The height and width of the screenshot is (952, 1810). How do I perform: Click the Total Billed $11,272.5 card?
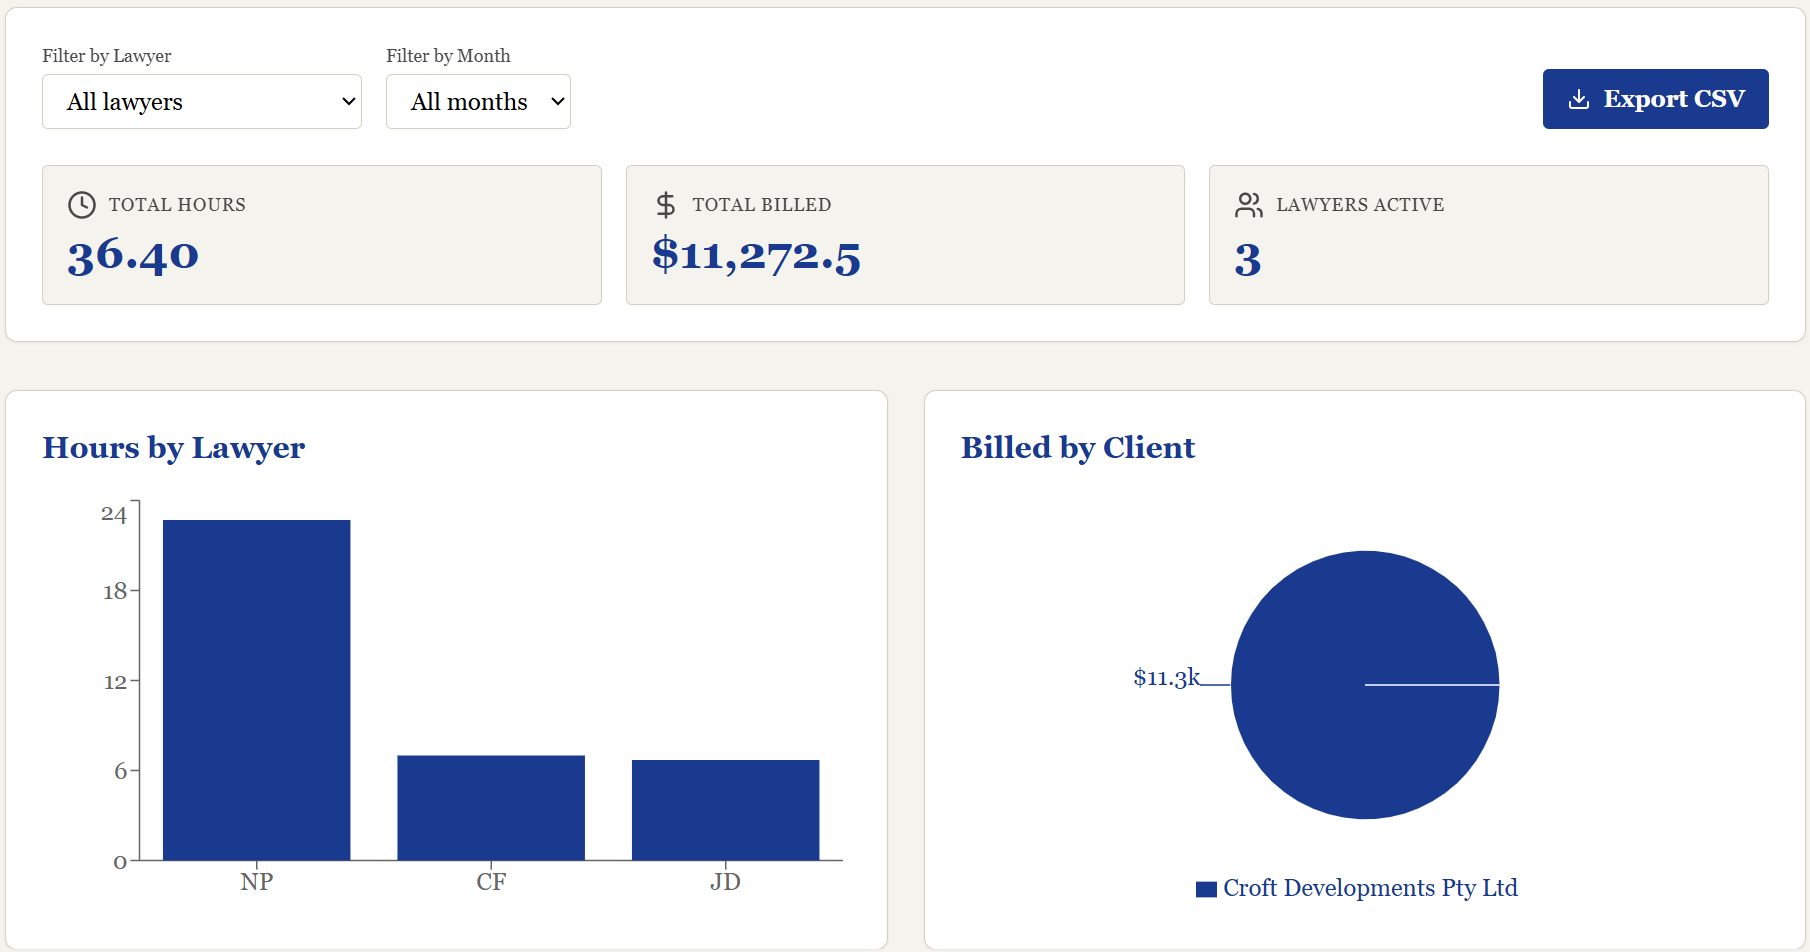coord(905,235)
